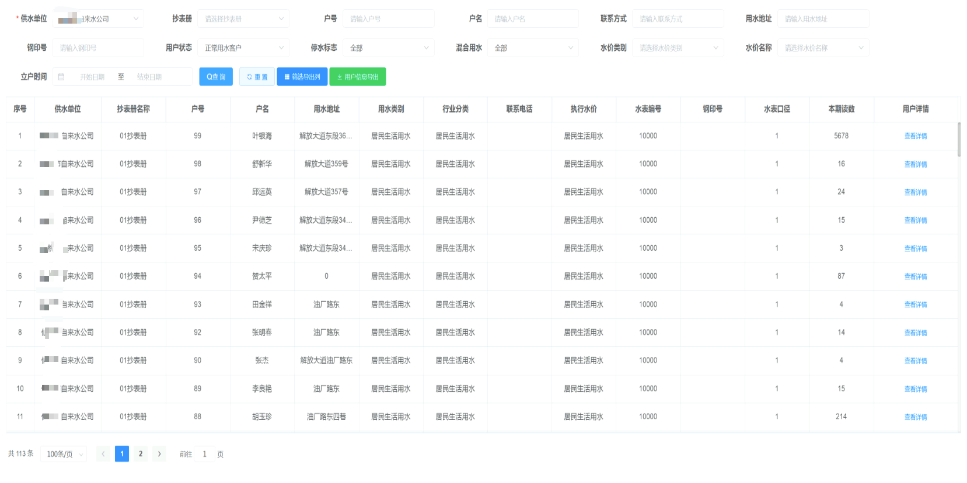This screenshot has height=483, width=967.
Task: Select page 1 in pagination
Action: point(122,454)
